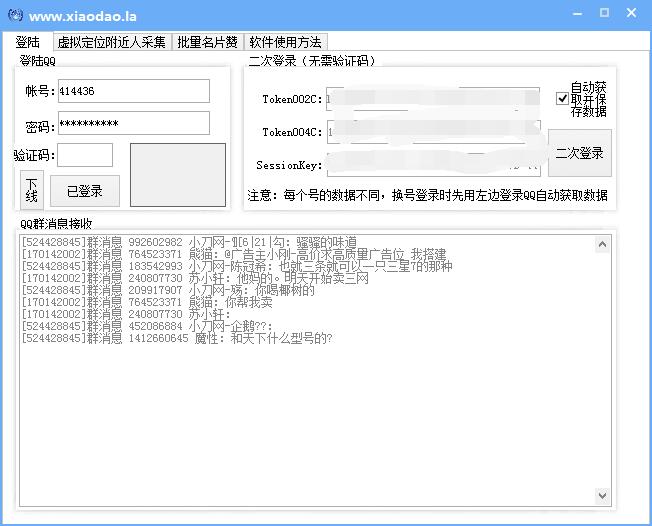Toggle the 自动获取并保存数据 checkbox
The width and height of the screenshot is (652, 526).
click(x=562, y=99)
